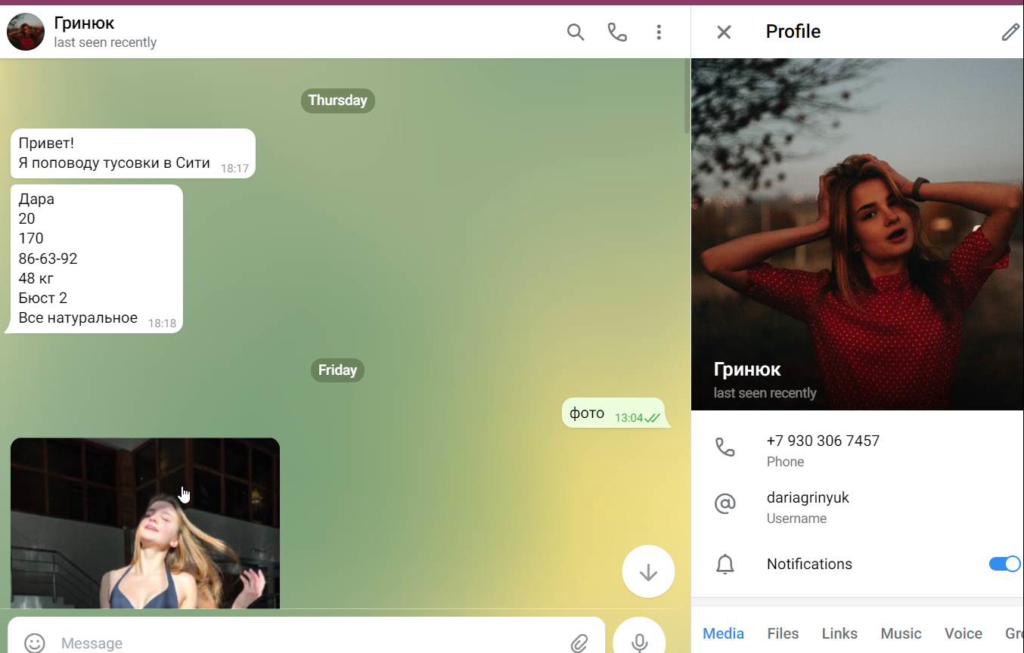Switch to the Files tab
The width and height of the screenshot is (1024, 653).
(783, 633)
